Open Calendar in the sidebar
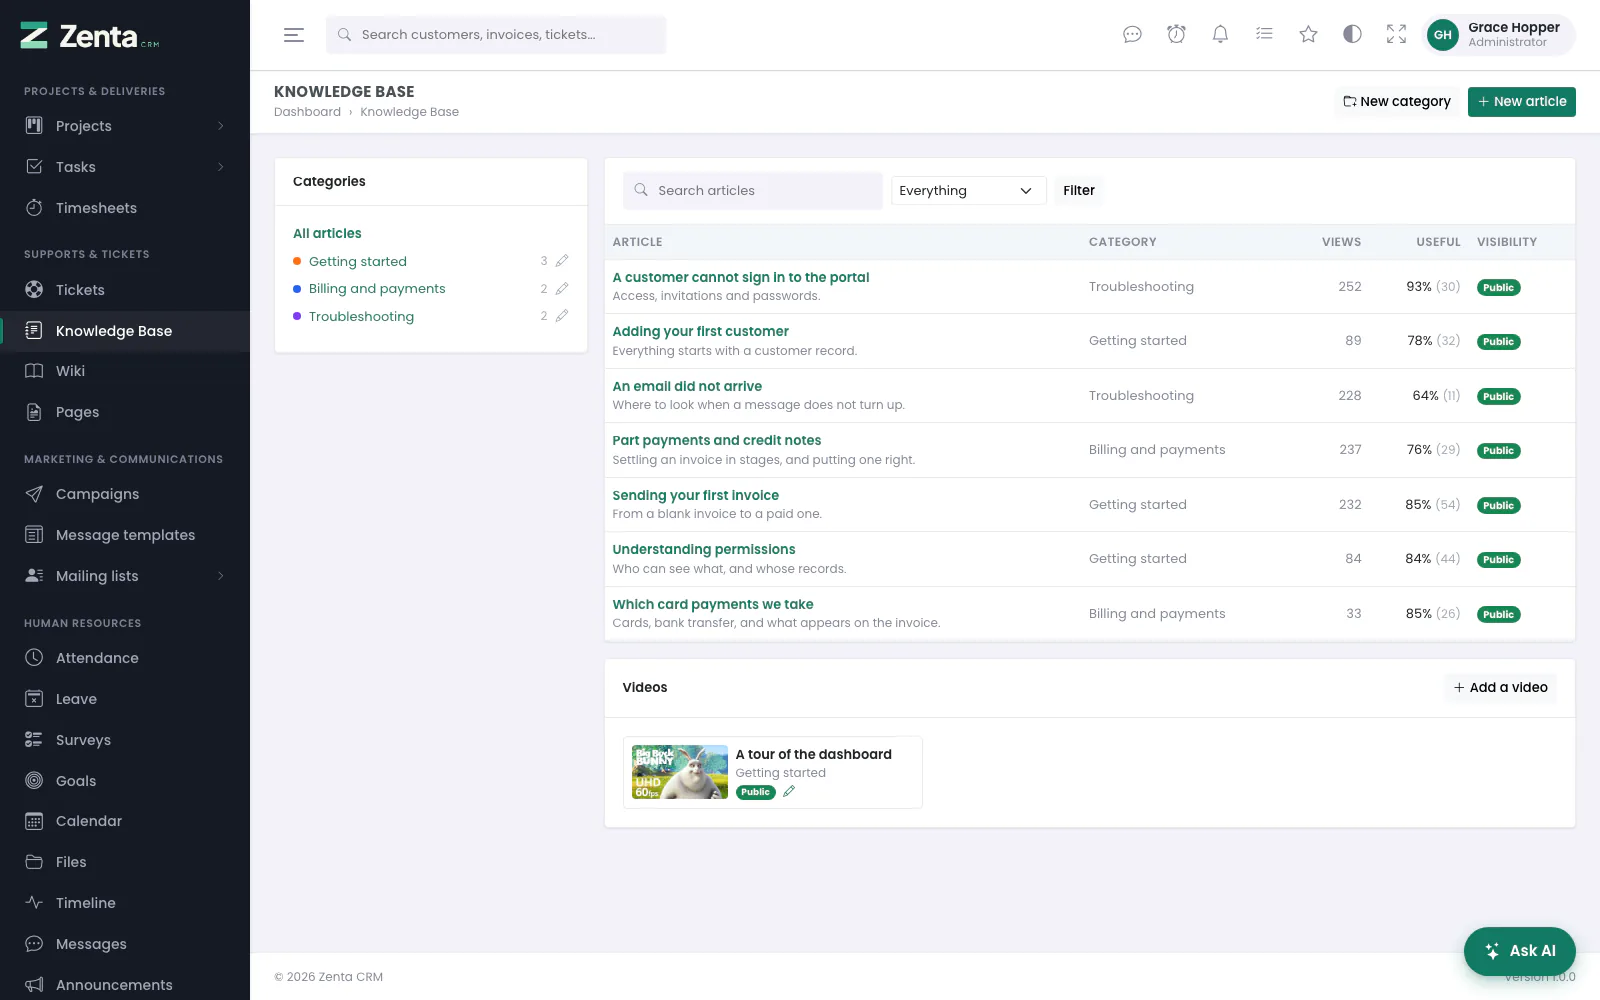 (125, 821)
